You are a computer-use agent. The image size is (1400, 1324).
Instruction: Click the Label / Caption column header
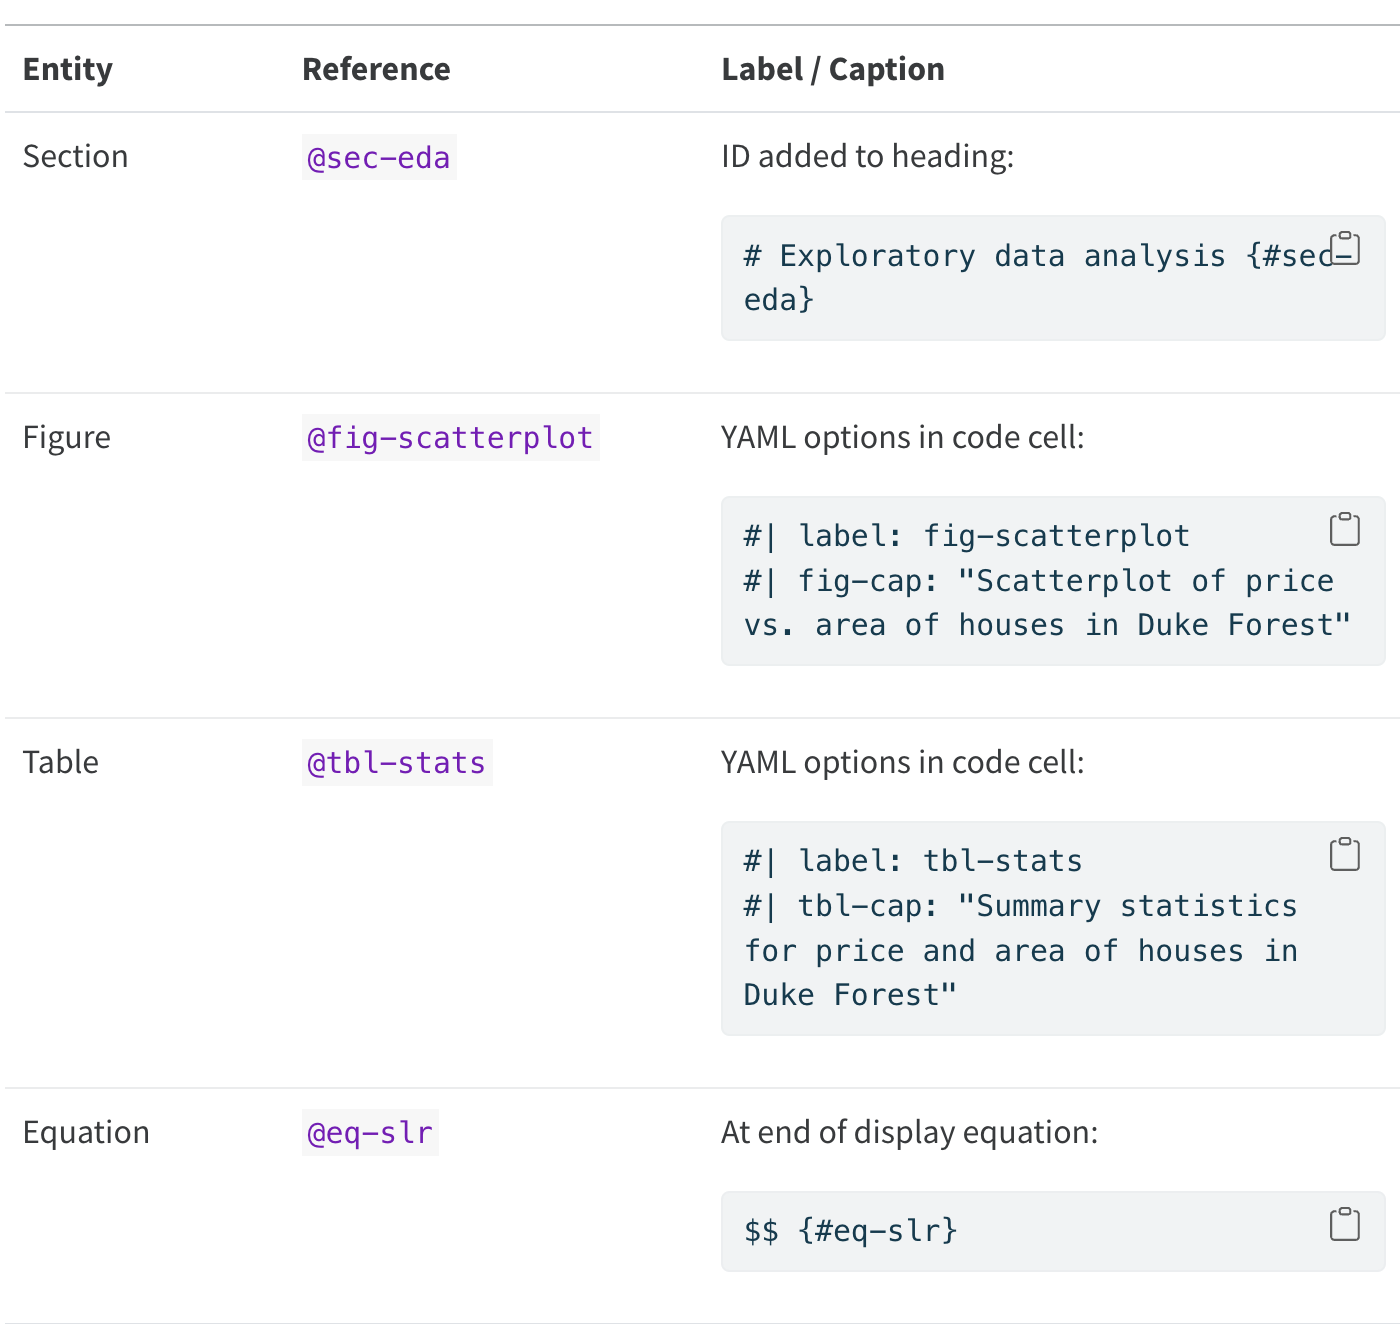pyautogui.click(x=833, y=69)
